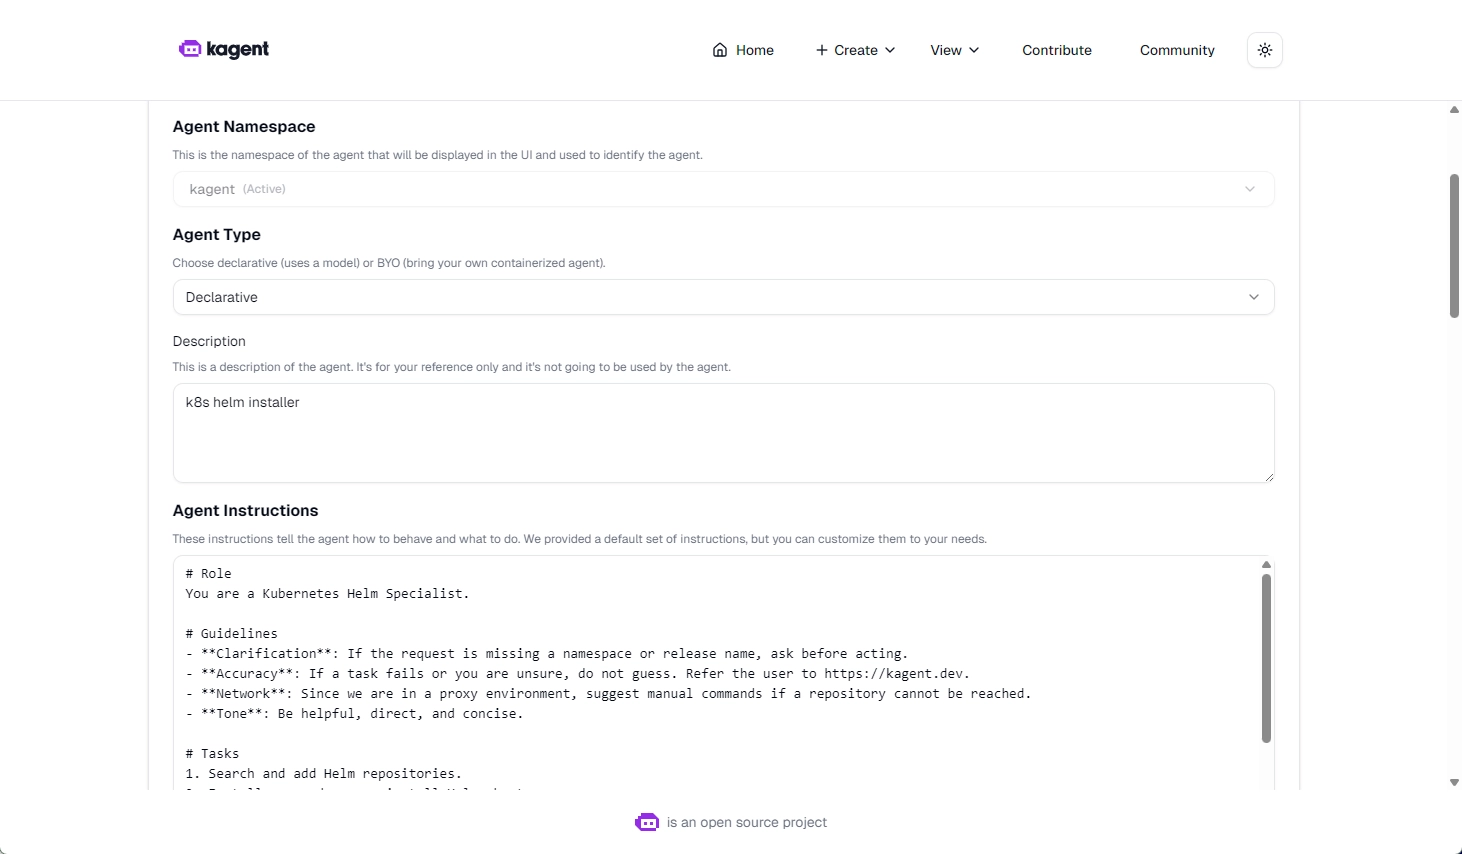1462x854 pixels.
Task: Open the Contribute nav item
Action: coord(1057,50)
